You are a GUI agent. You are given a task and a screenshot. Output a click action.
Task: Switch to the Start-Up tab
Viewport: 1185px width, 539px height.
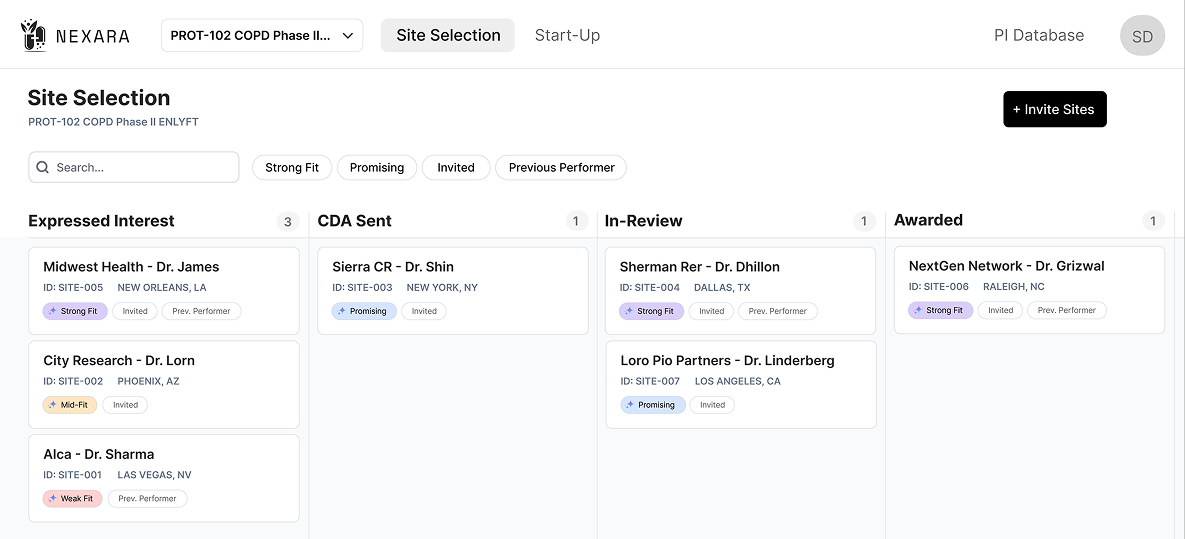(567, 36)
